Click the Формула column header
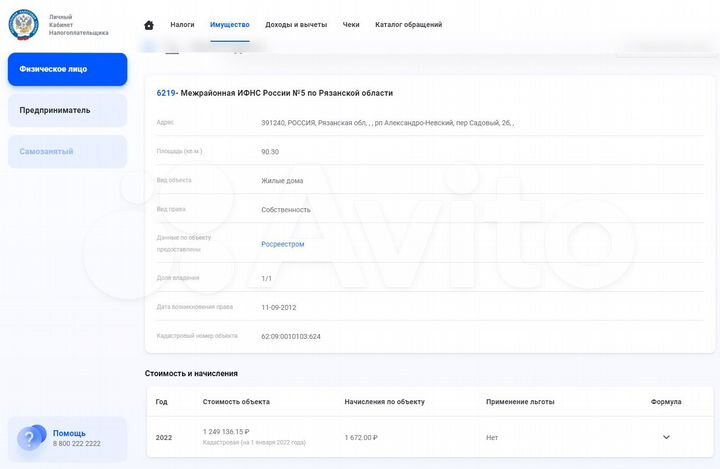This screenshot has width=720, height=469. (x=666, y=402)
